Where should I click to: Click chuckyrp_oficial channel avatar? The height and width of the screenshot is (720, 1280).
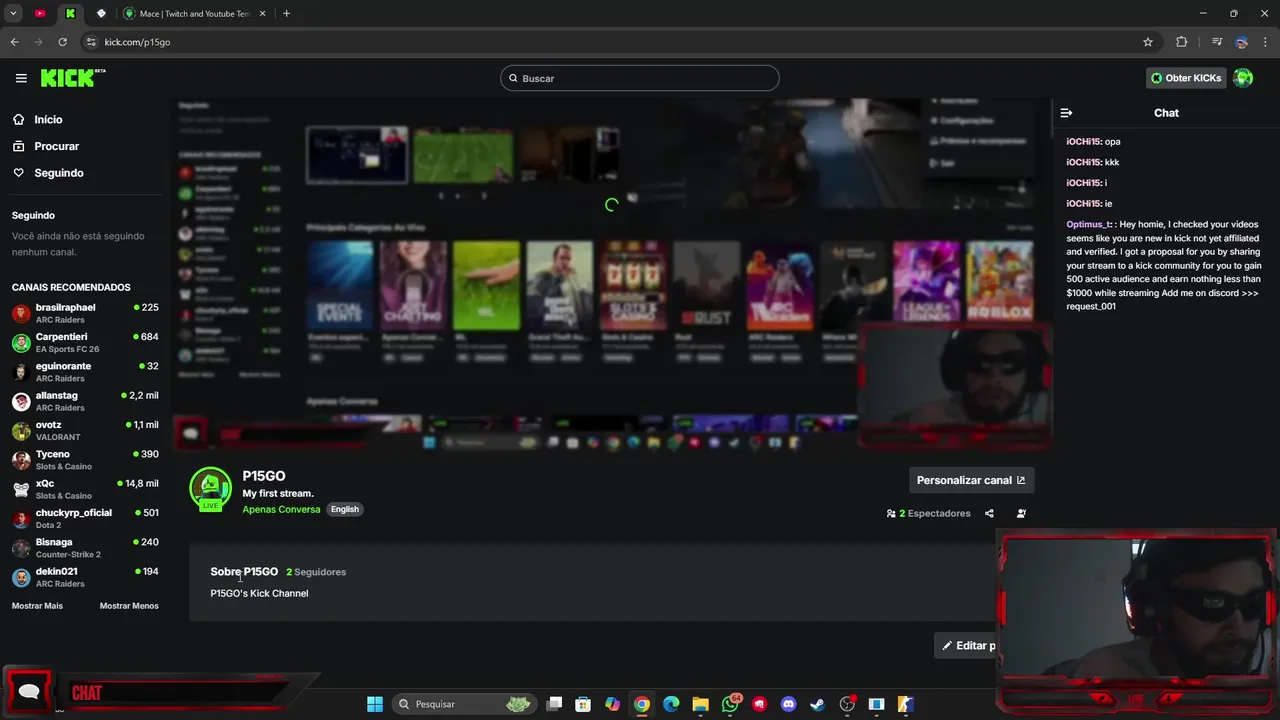(x=21, y=519)
